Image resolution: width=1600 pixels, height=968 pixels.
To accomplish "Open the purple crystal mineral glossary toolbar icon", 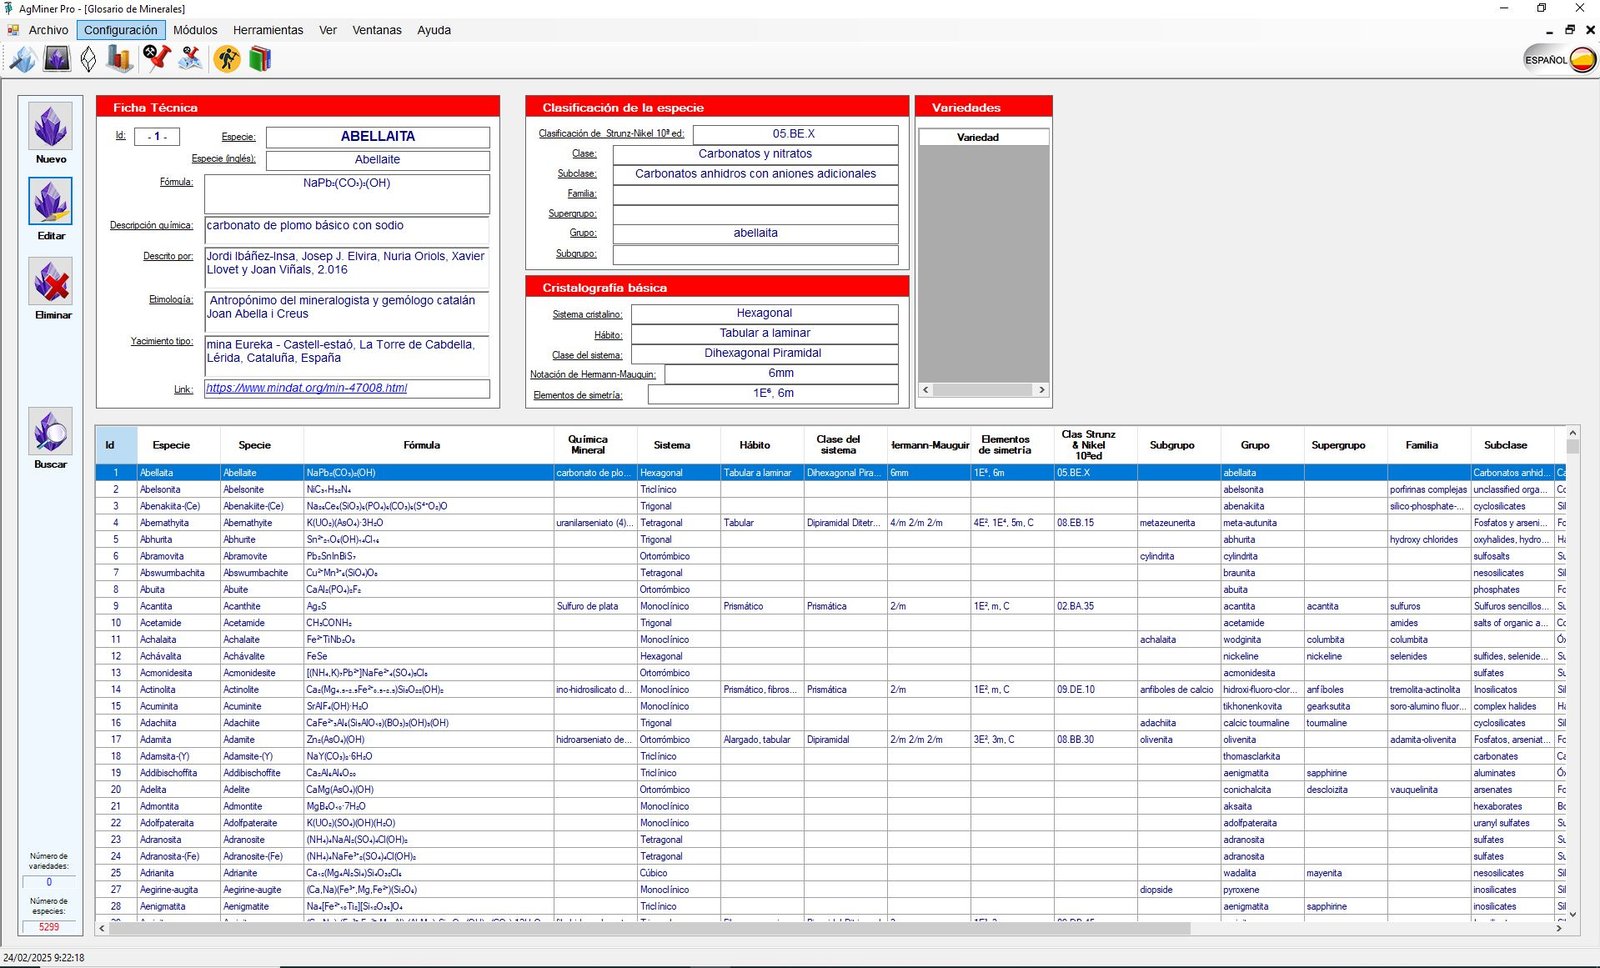I will [x=57, y=59].
